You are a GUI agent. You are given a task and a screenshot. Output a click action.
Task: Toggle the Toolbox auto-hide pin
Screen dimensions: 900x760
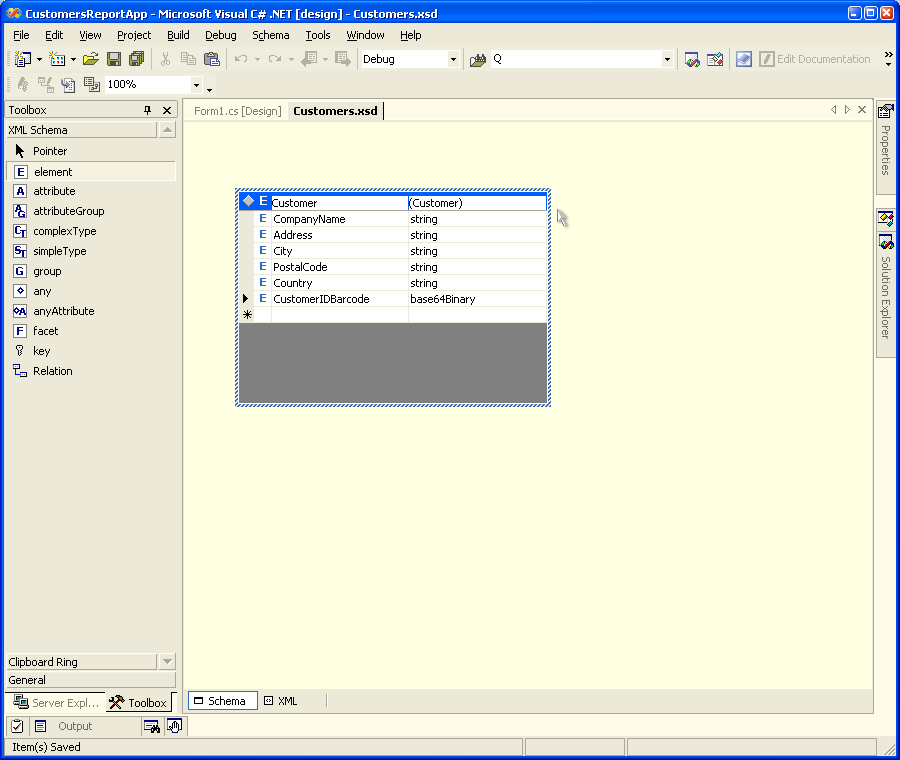point(148,110)
